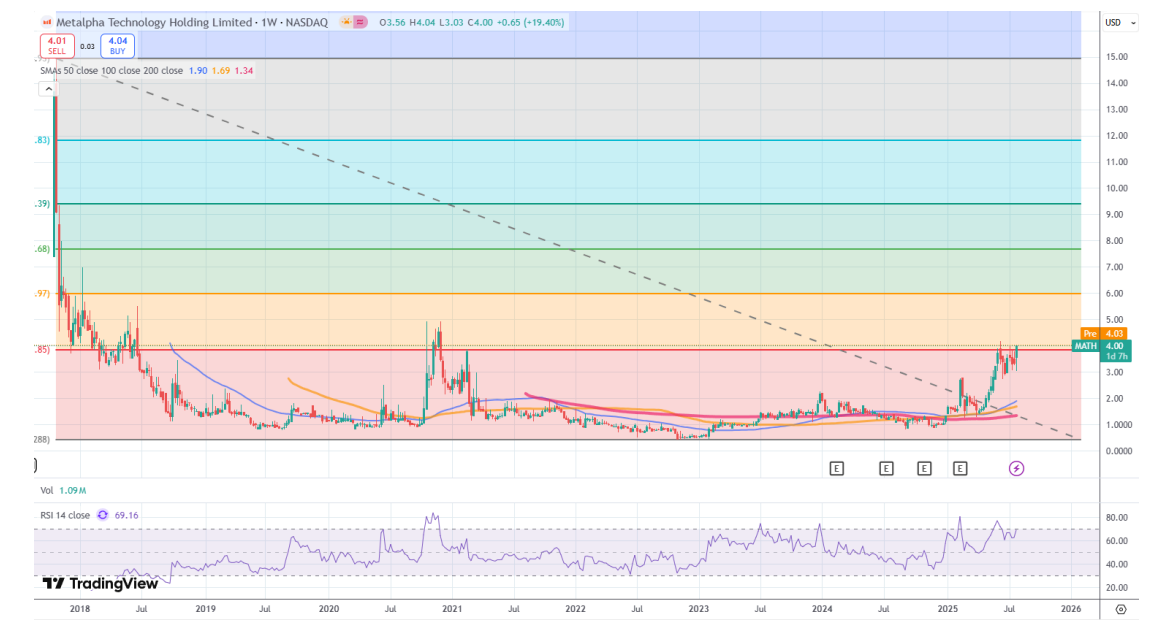Click the 2018 time axis label

79,609
